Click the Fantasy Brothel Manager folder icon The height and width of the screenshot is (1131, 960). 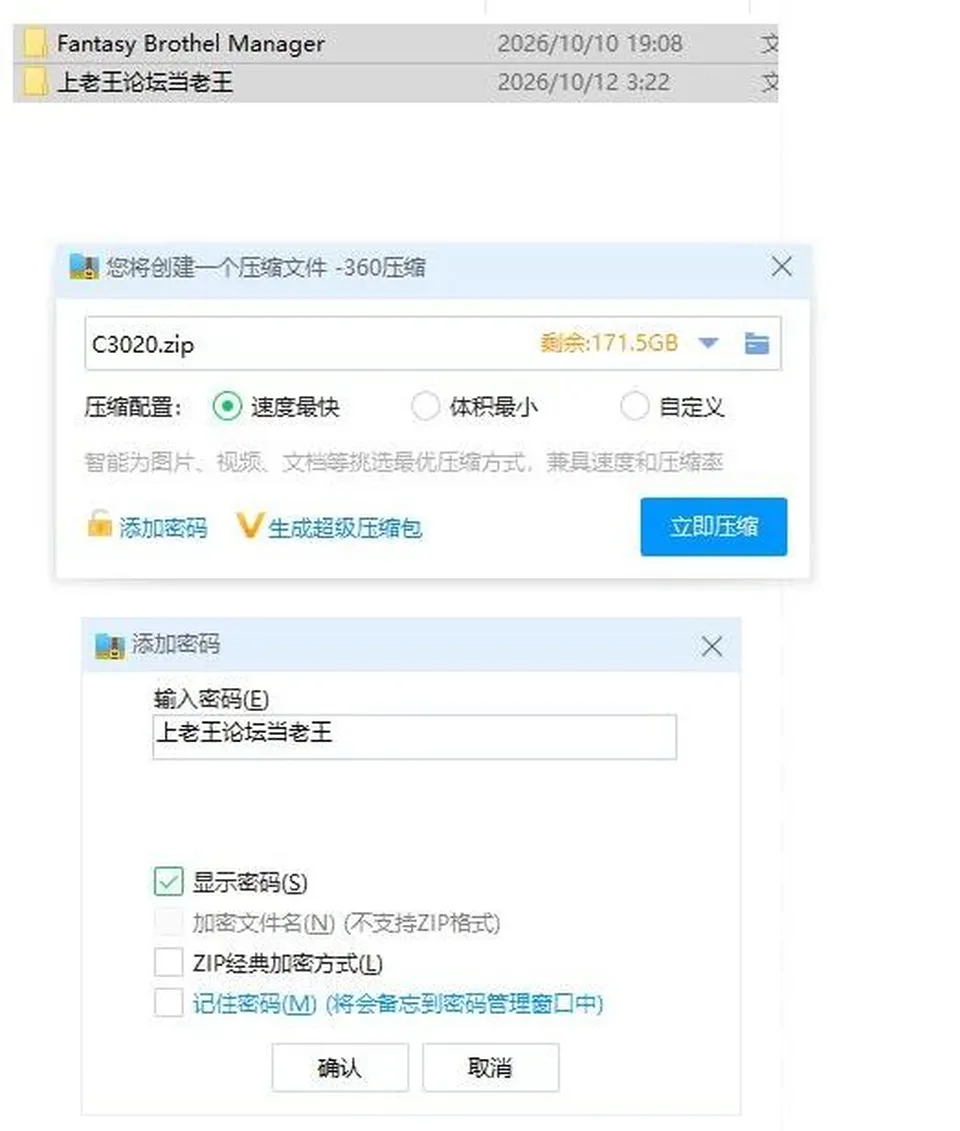point(35,43)
